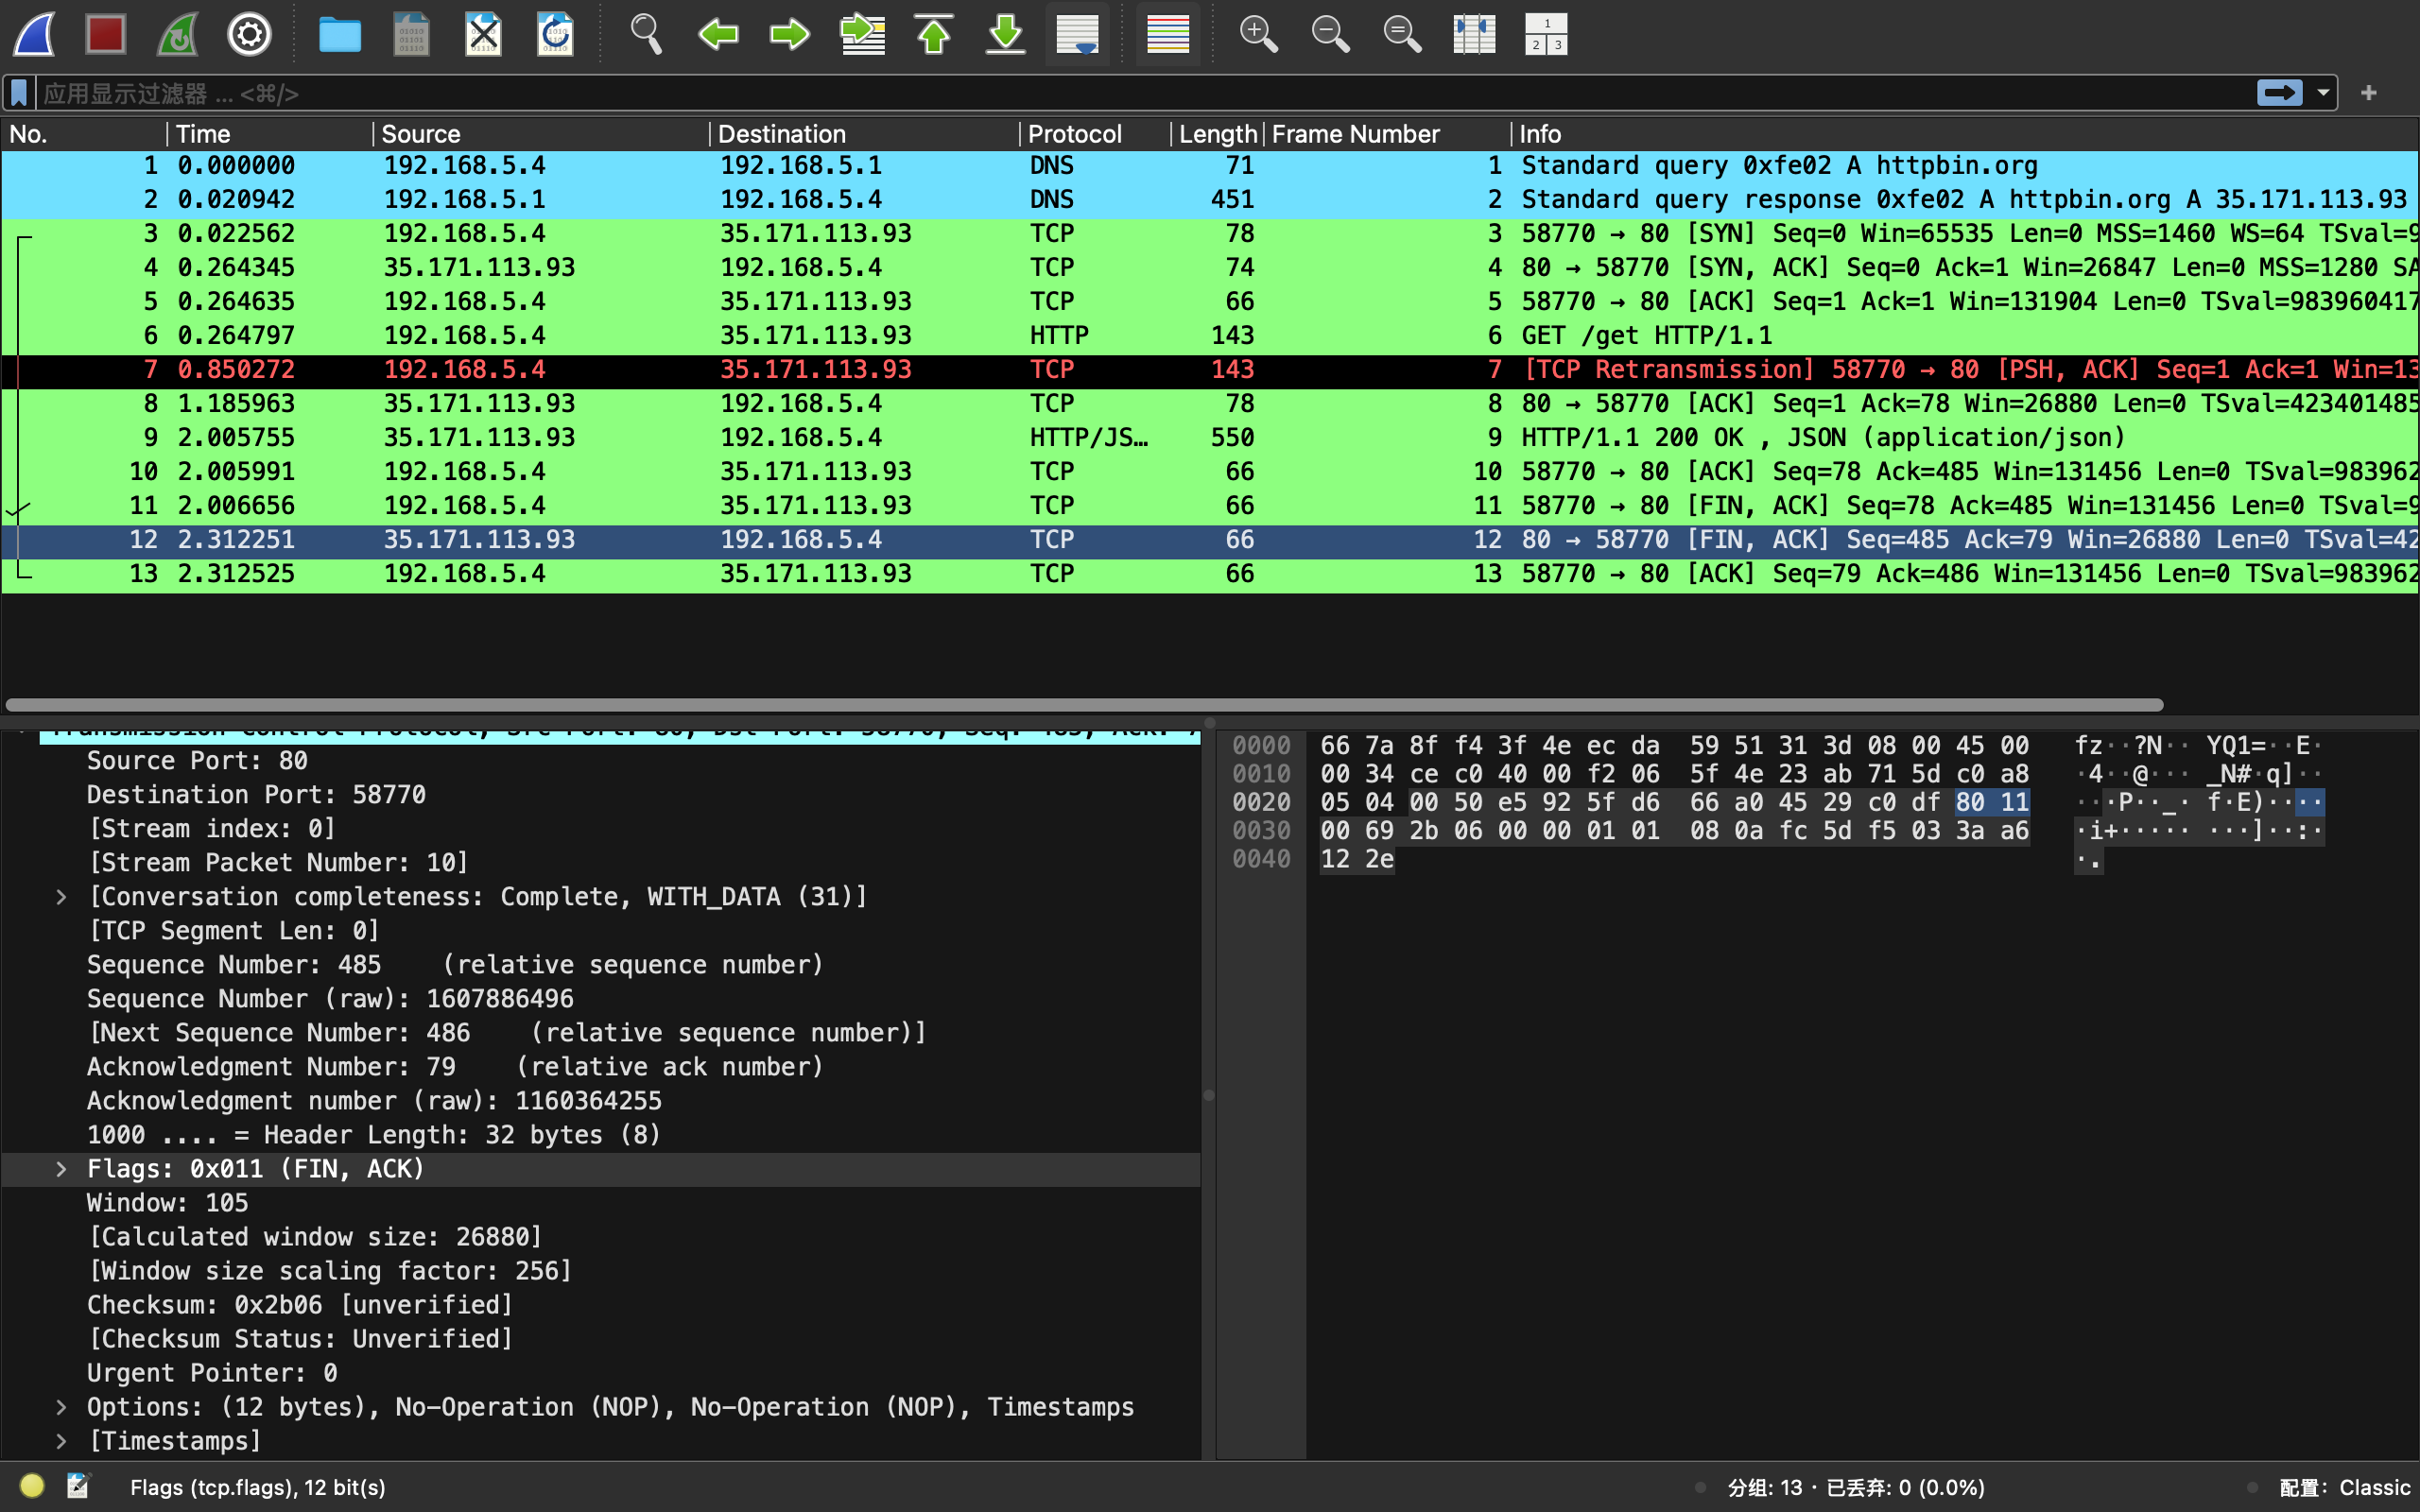Image resolution: width=2420 pixels, height=1512 pixels.
Task: Select packet 6 GET /get HTTP row
Action: [x=1210, y=336]
